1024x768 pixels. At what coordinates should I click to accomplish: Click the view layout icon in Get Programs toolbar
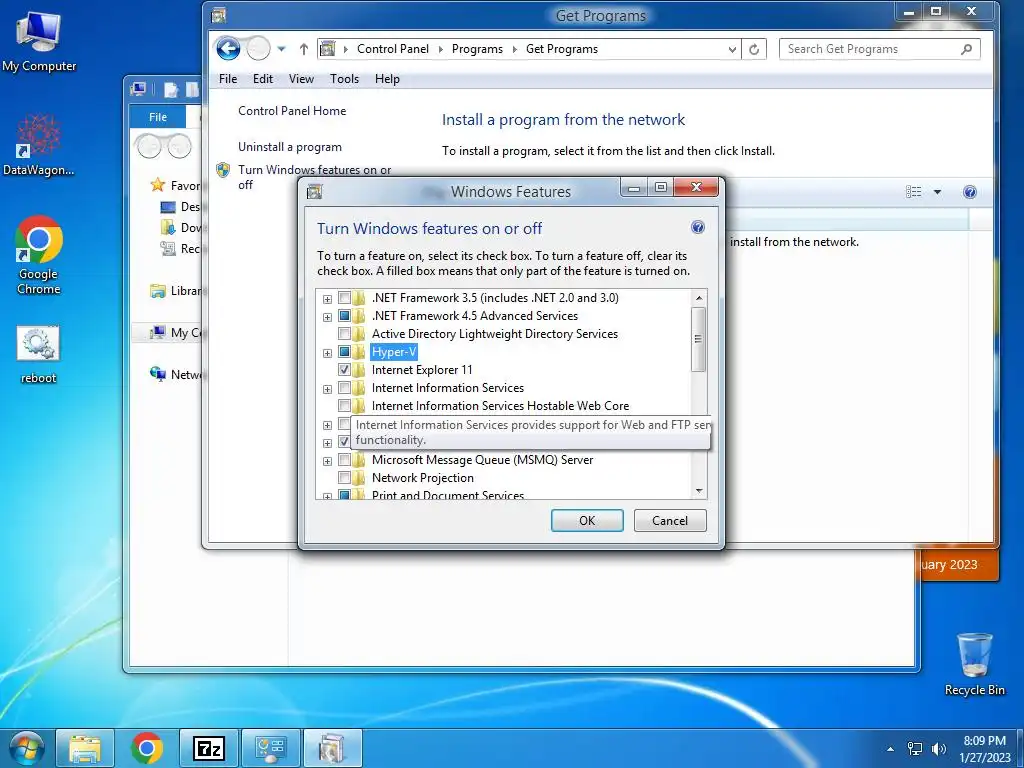(914, 192)
